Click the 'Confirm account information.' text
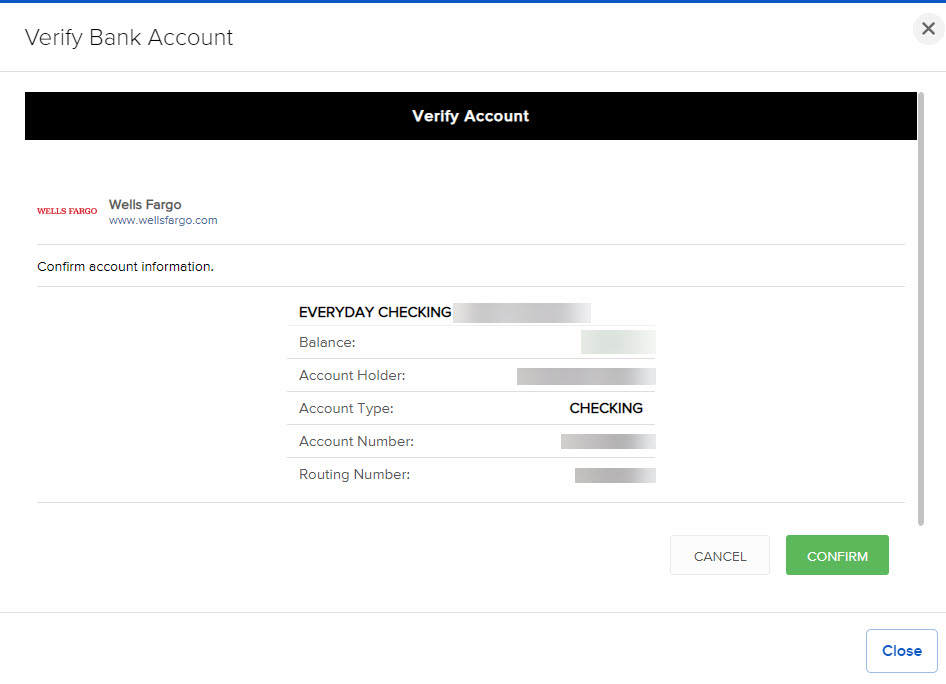Viewport: 946px width, 684px height. [x=125, y=267]
